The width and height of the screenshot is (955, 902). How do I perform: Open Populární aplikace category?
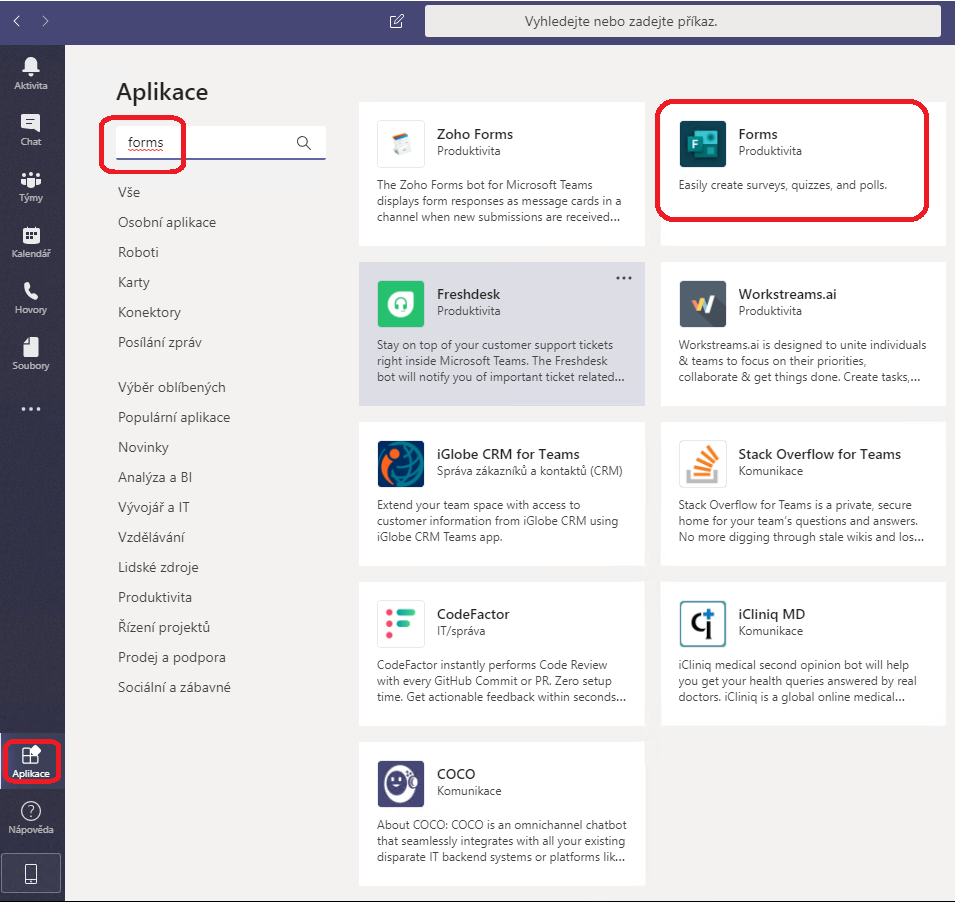pos(174,417)
